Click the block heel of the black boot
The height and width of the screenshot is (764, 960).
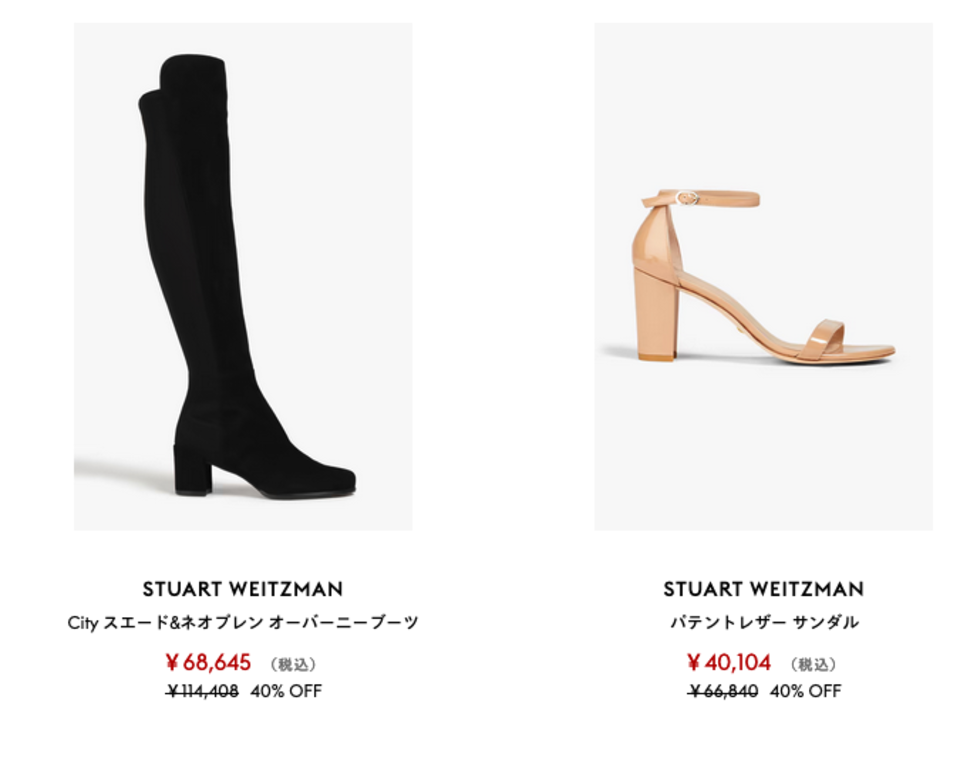192,470
